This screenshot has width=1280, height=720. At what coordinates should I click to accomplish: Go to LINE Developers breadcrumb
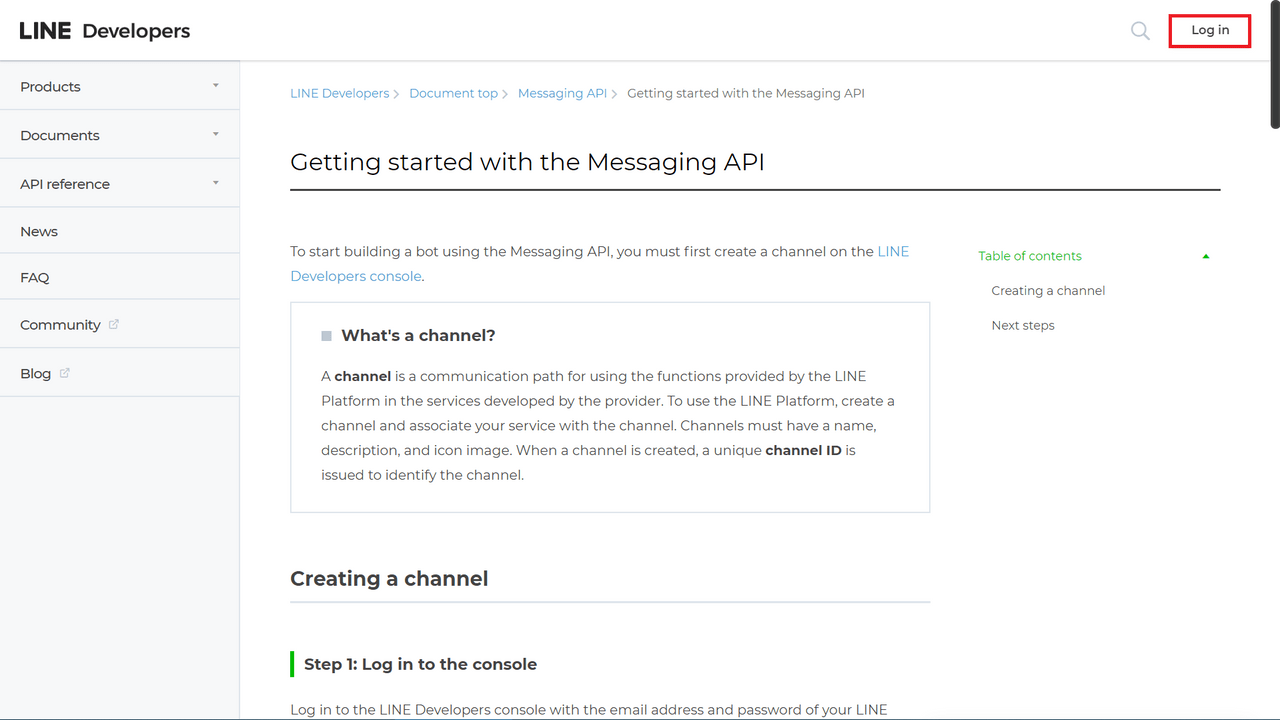(x=339, y=93)
